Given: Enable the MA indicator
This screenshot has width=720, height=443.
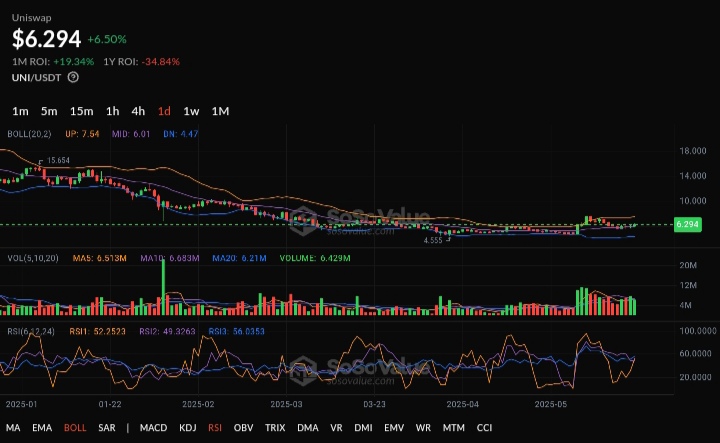Looking at the screenshot, I should click(13, 428).
